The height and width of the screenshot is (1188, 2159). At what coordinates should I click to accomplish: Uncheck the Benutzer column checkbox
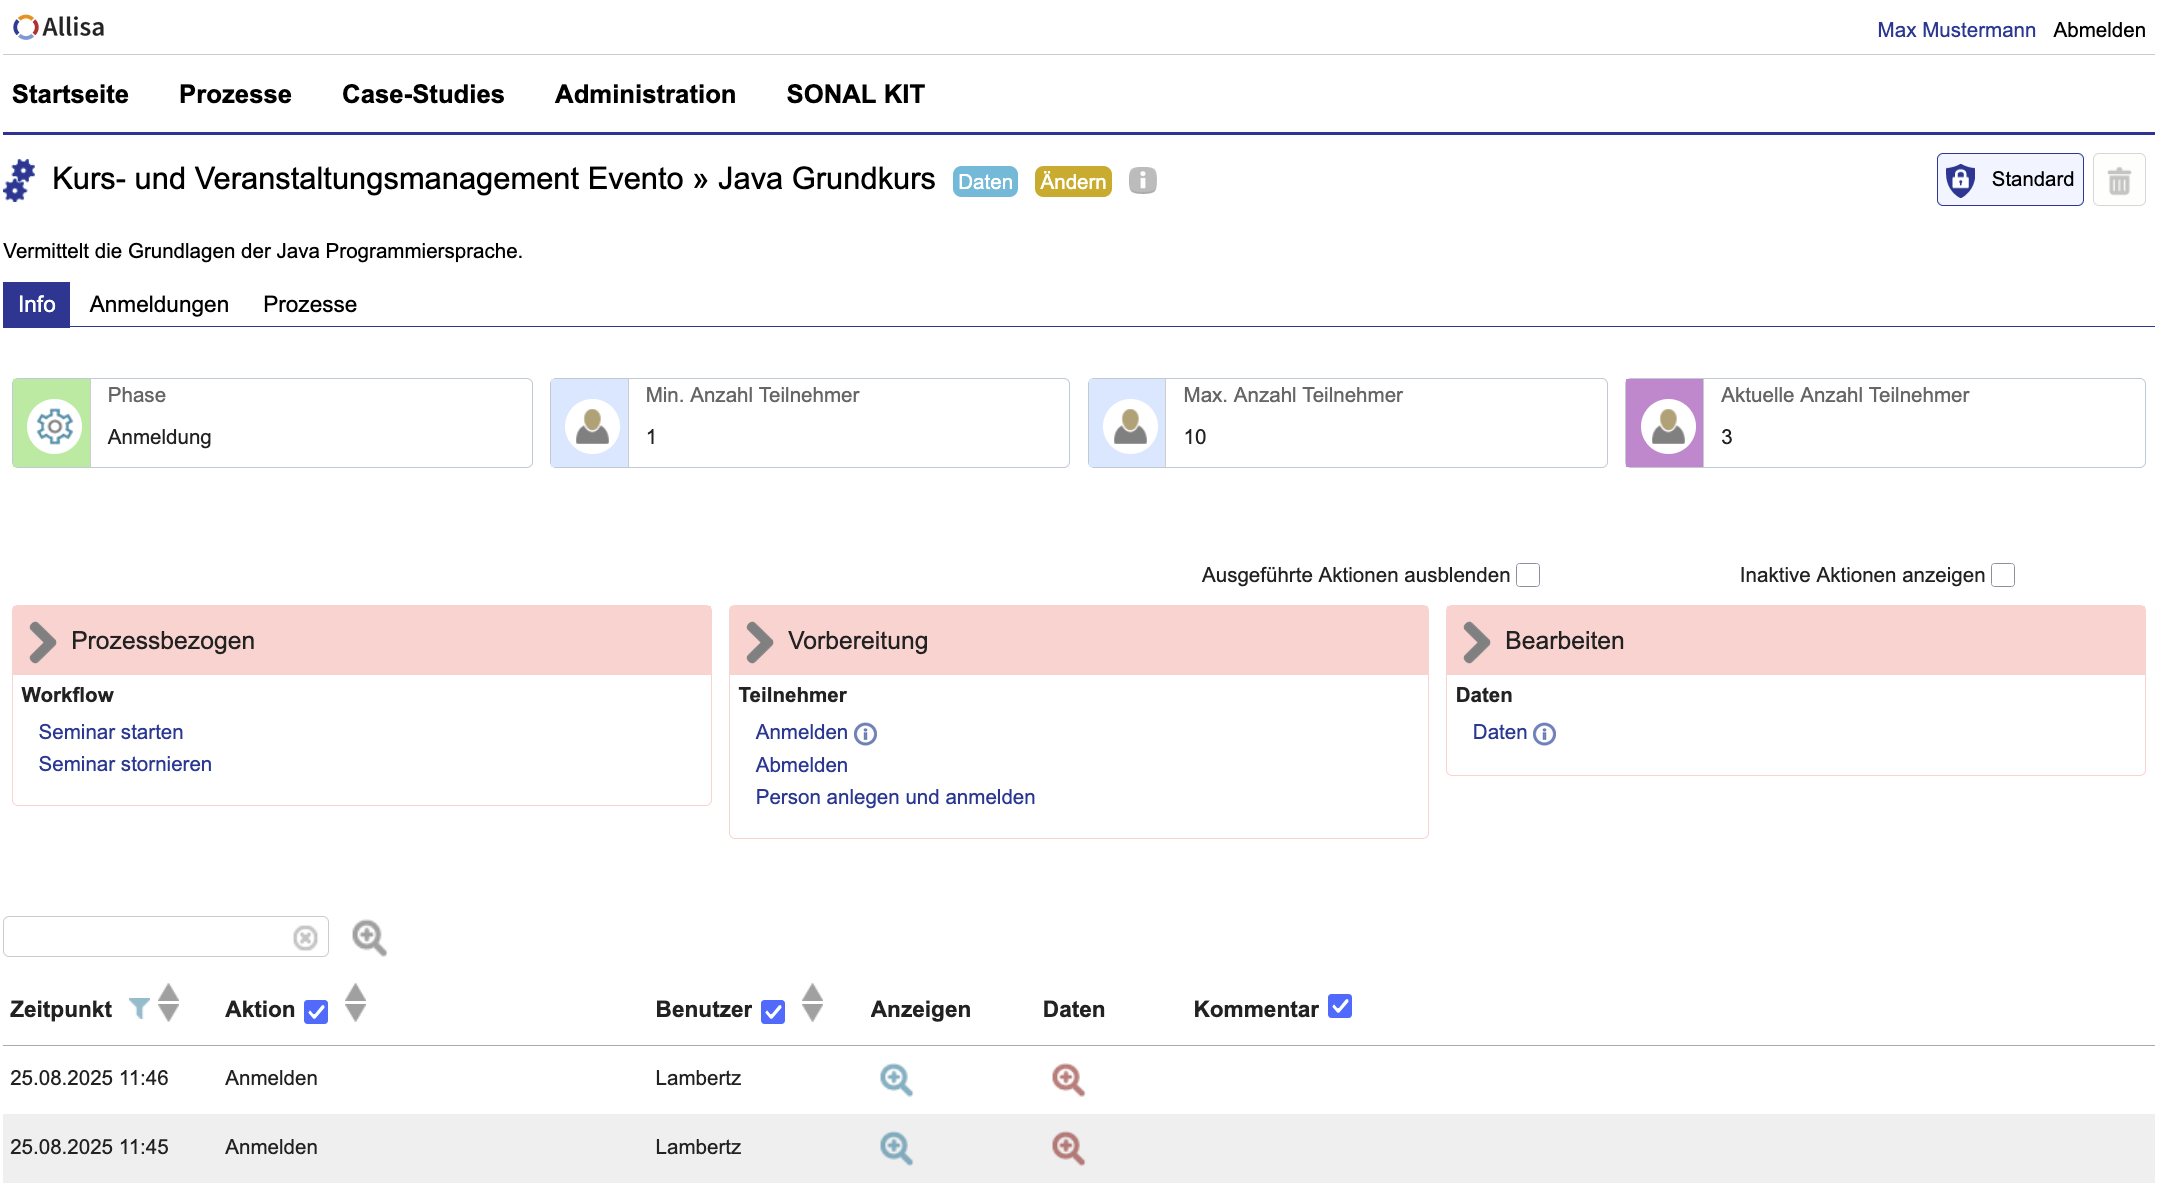pyautogui.click(x=773, y=1012)
